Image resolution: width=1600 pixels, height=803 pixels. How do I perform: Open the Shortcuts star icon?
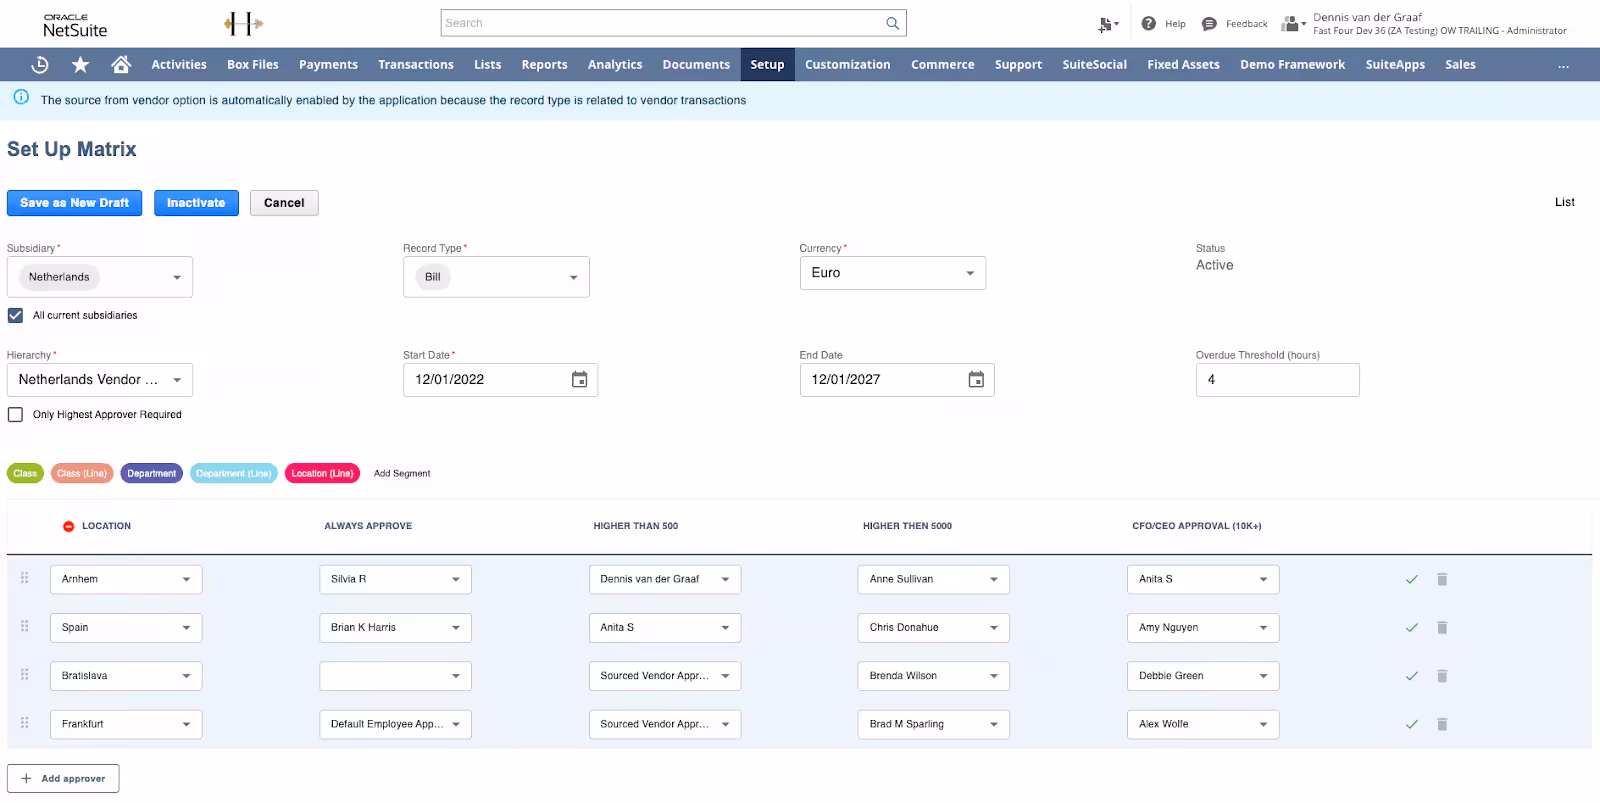(80, 64)
